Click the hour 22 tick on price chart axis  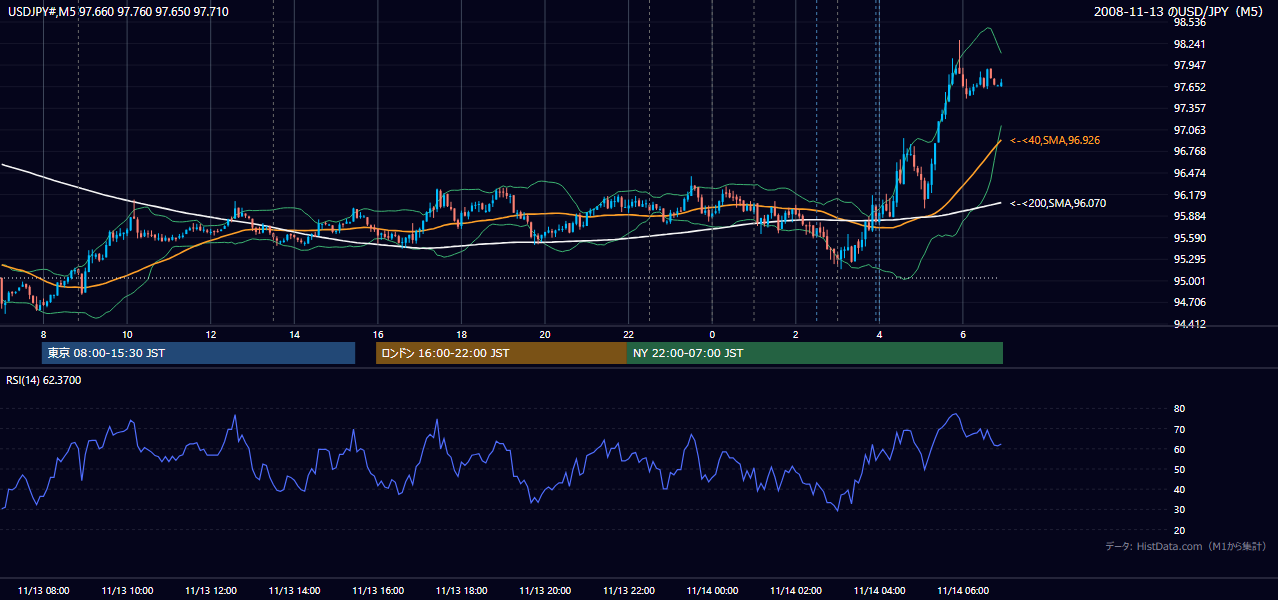click(x=628, y=333)
